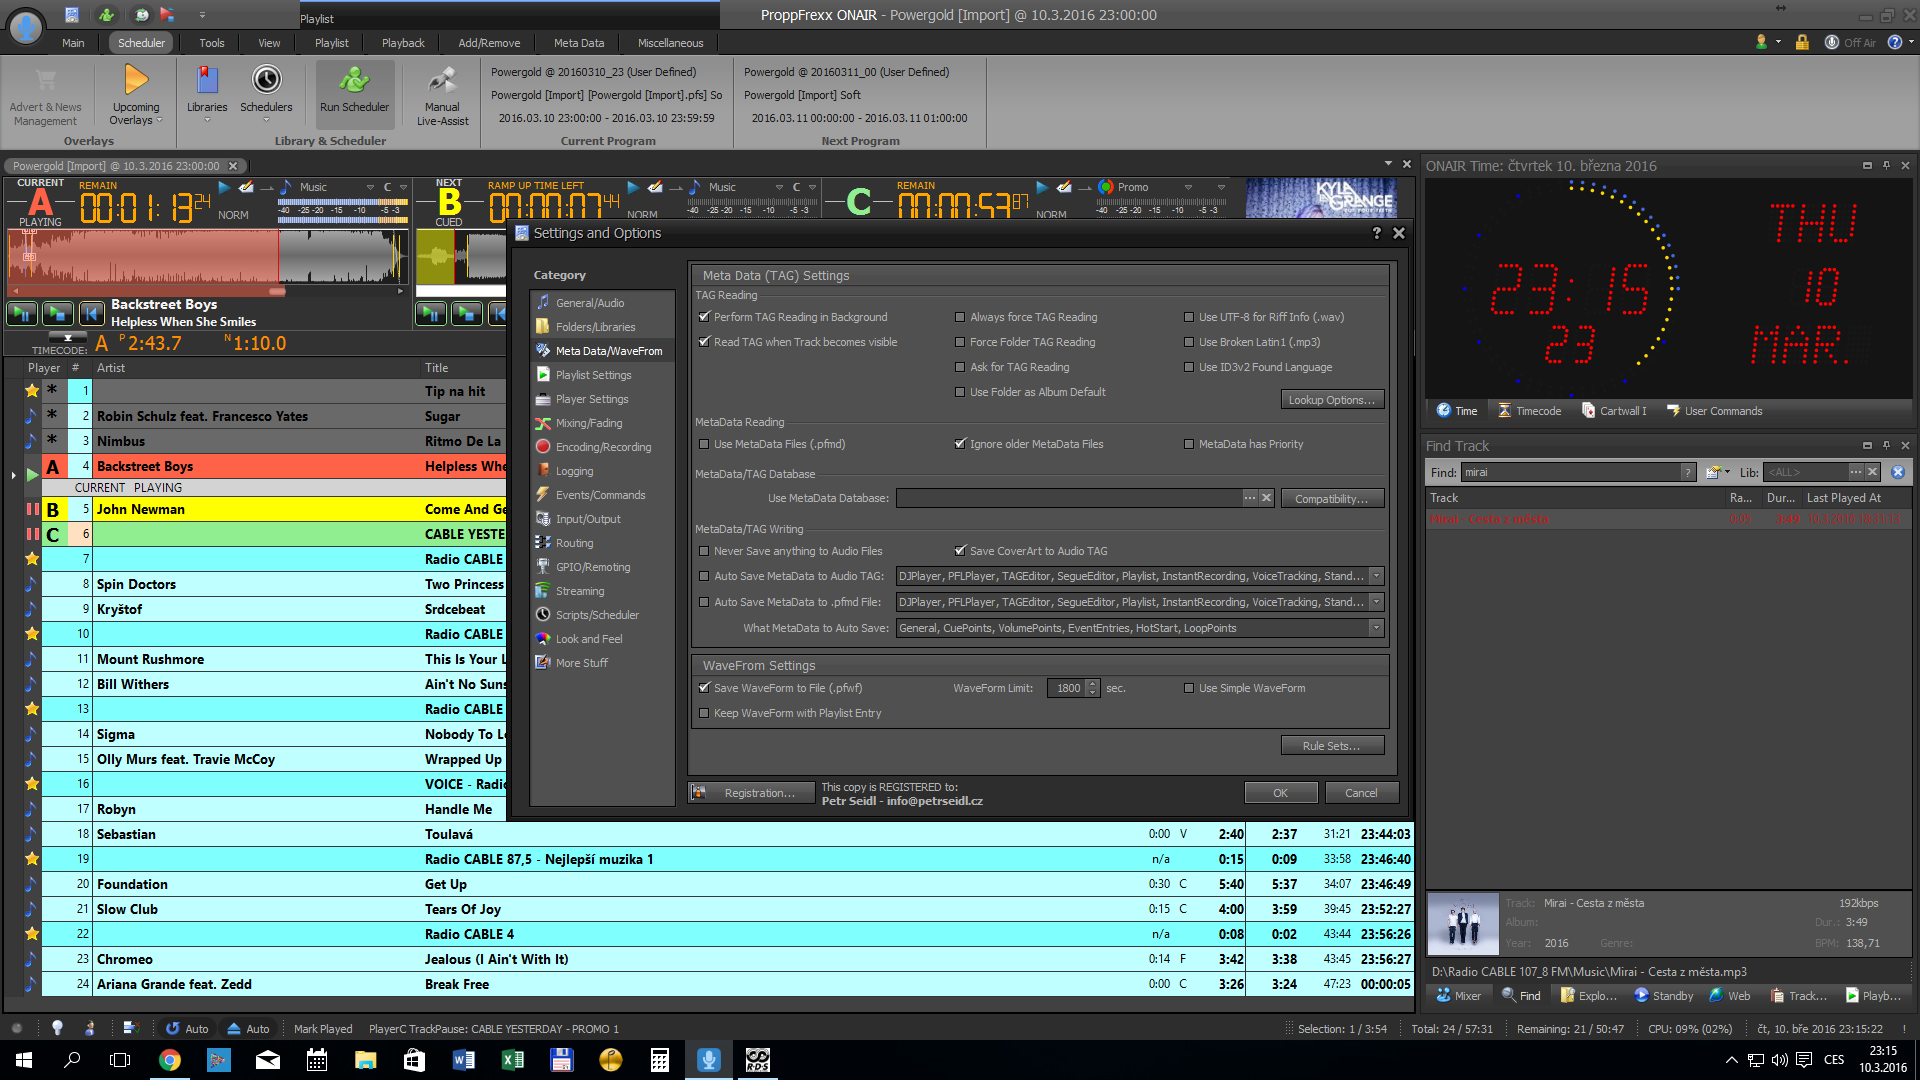Viewport: 1920px width, 1080px height.
Task: Open Events/Commands category
Action: 600,495
